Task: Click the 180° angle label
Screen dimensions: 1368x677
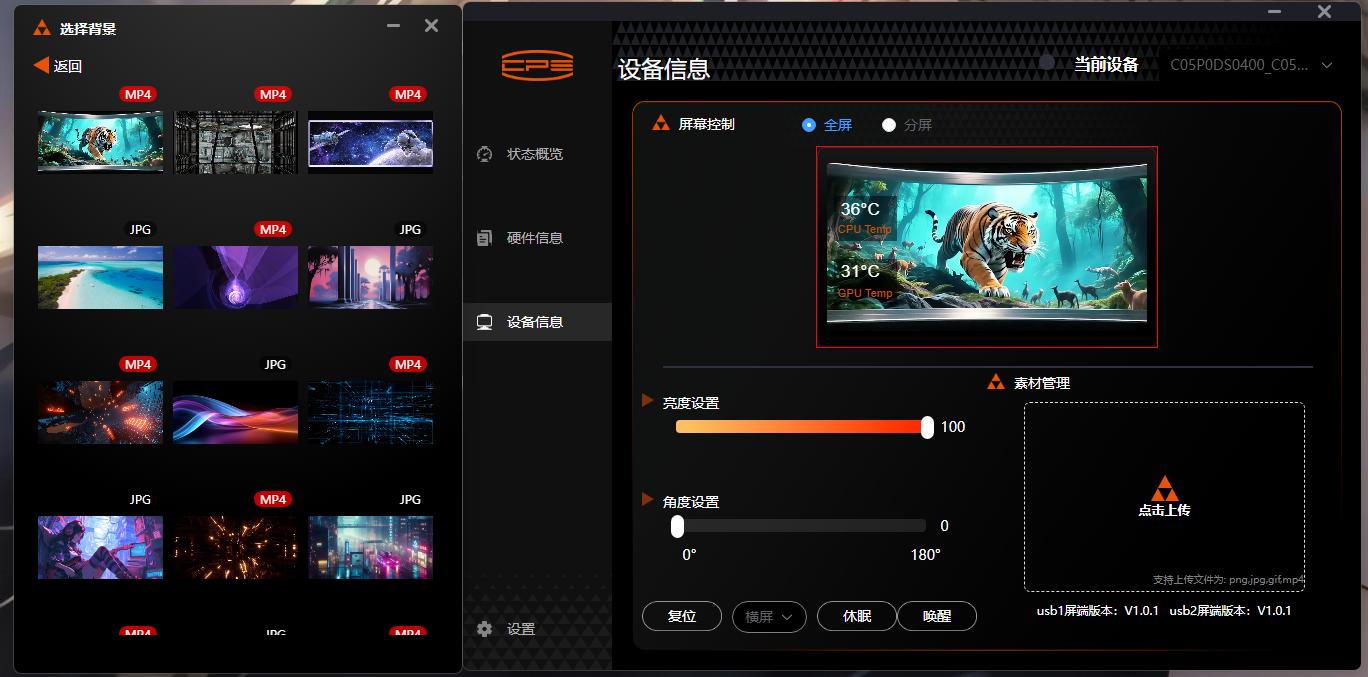Action: click(x=925, y=555)
